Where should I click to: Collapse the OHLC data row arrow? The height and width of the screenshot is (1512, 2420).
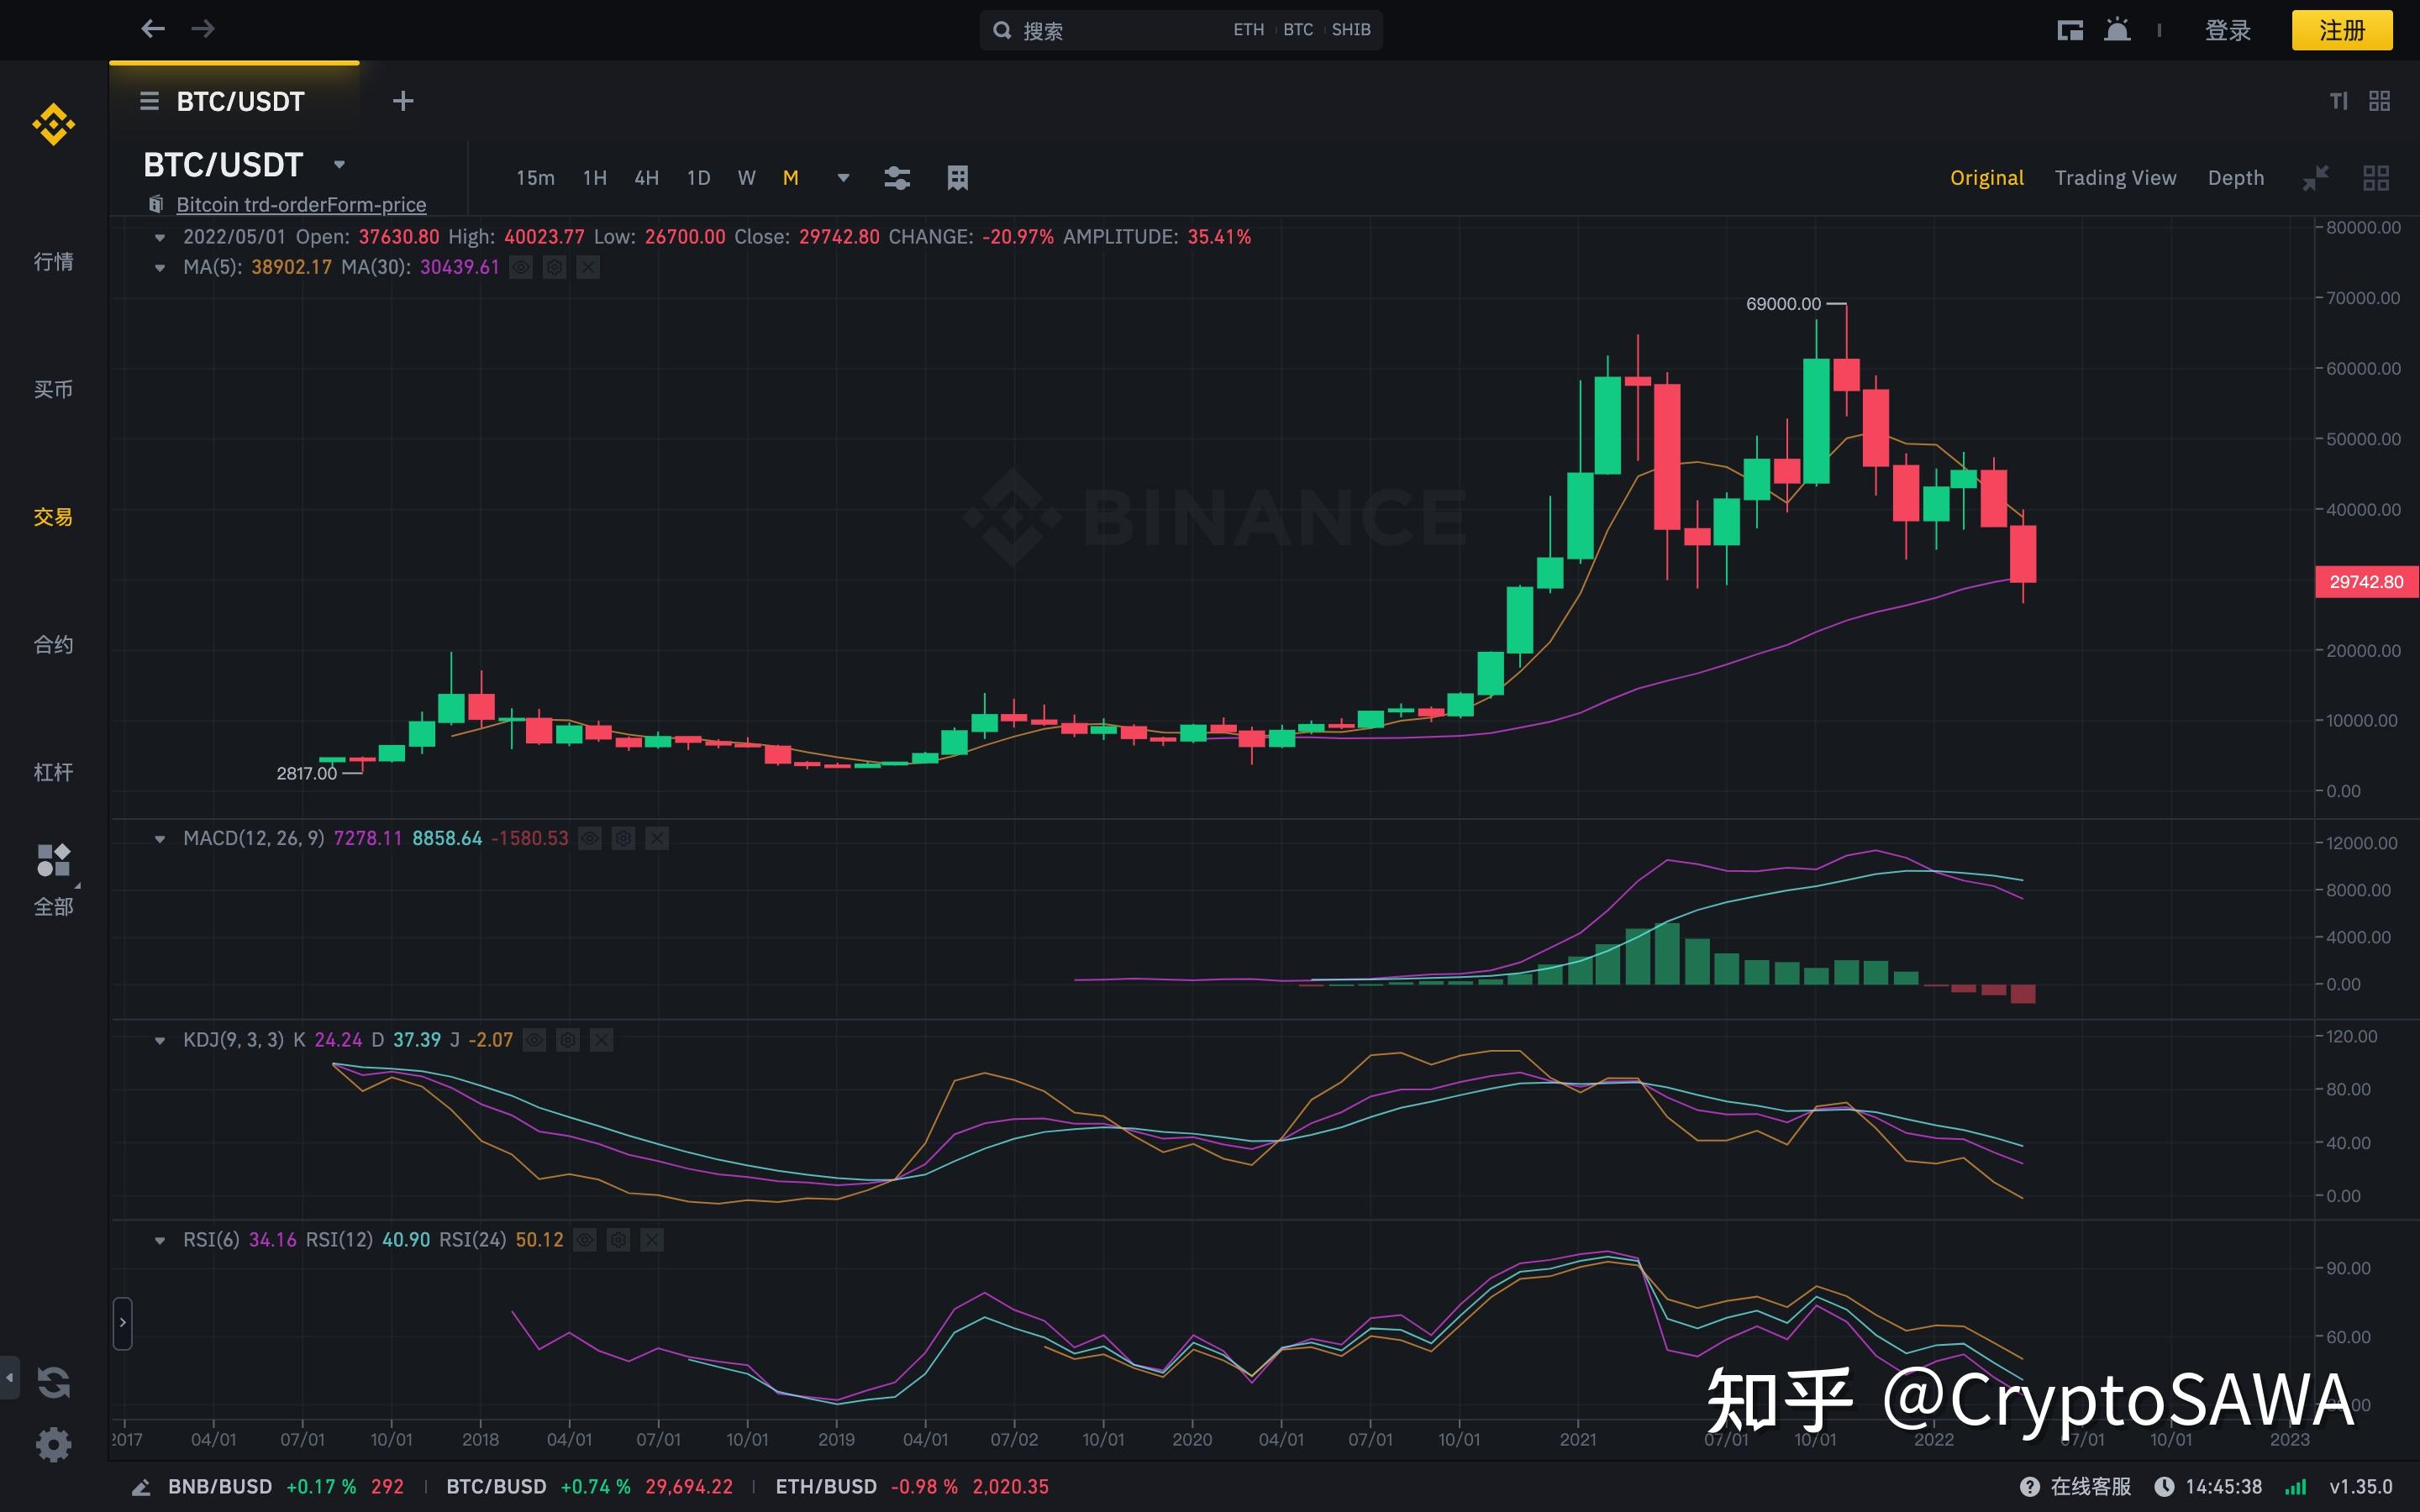click(x=159, y=238)
